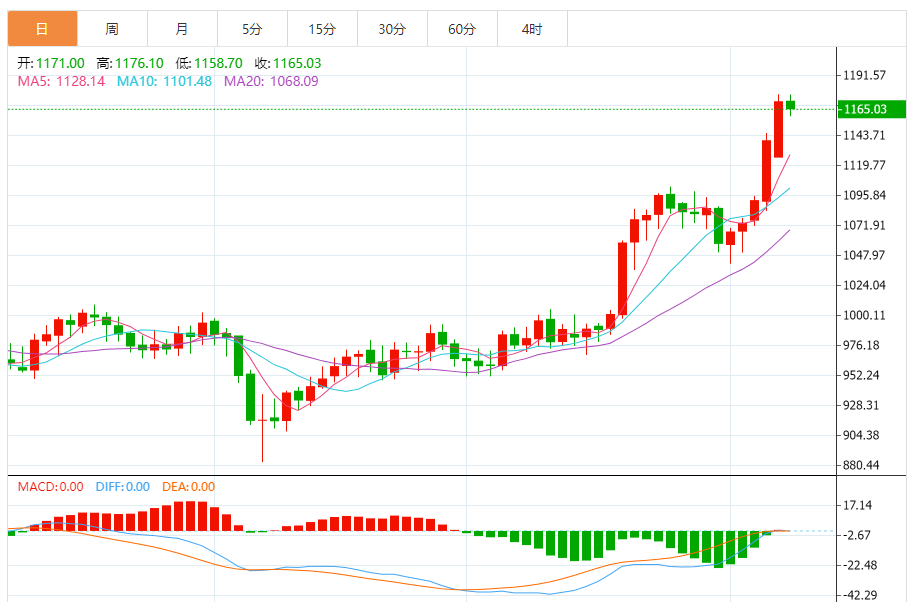Click the 952.24 price axis label
Viewport: 915px width, 602px height.
[861, 375]
